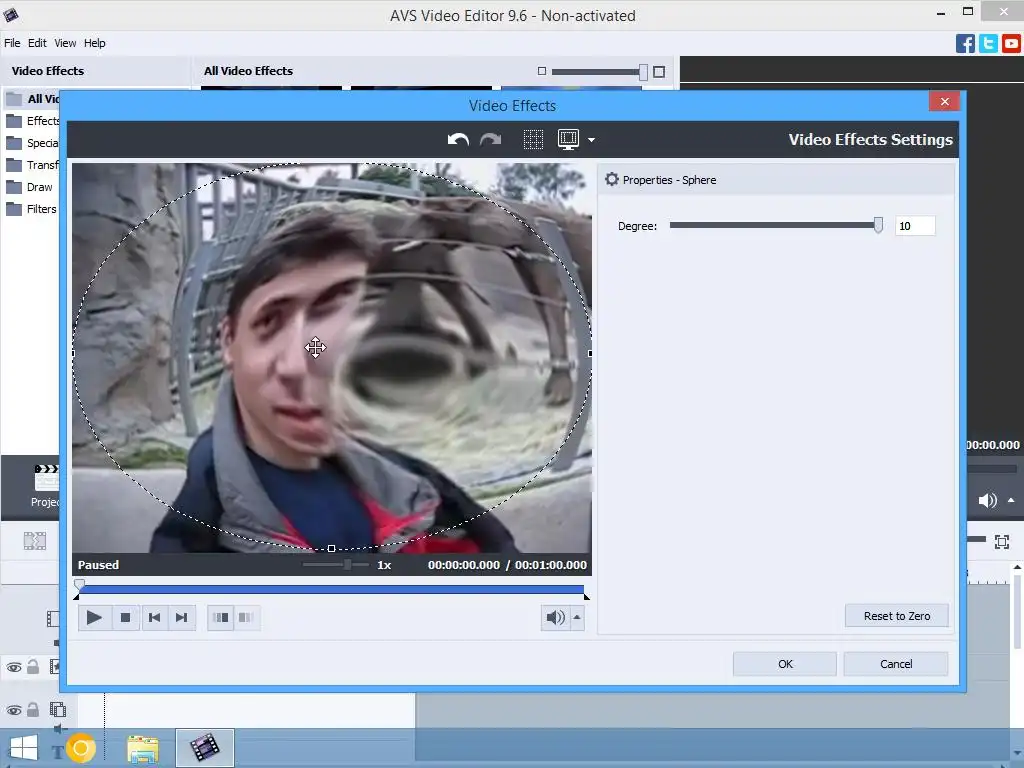Click Reset to Zero button
The height and width of the screenshot is (768, 1024).
897,616
